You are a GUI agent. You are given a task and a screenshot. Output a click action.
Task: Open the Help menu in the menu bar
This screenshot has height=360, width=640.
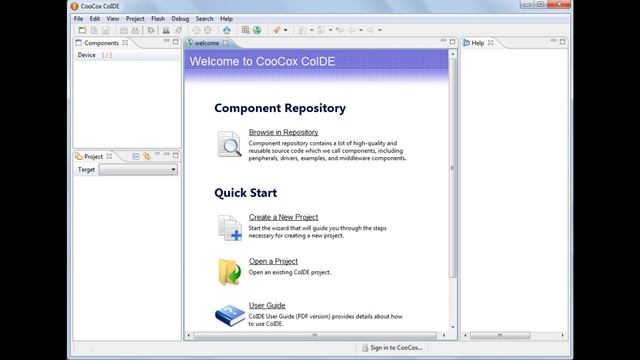(x=226, y=19)
